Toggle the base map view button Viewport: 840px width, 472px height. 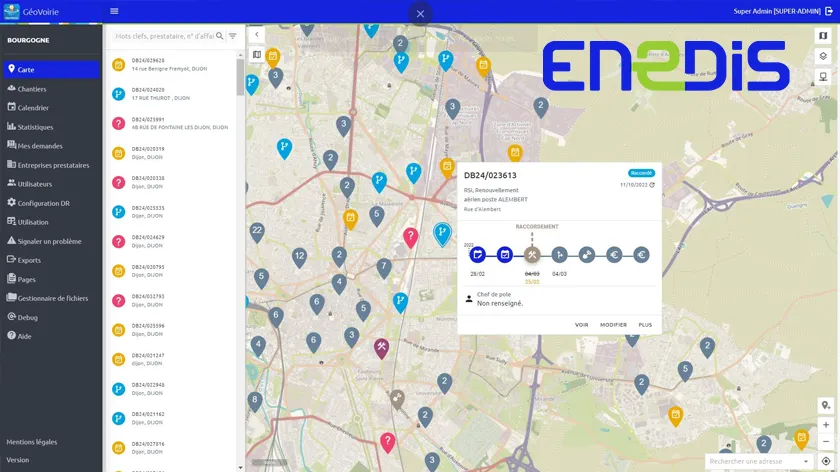[823, 36]
